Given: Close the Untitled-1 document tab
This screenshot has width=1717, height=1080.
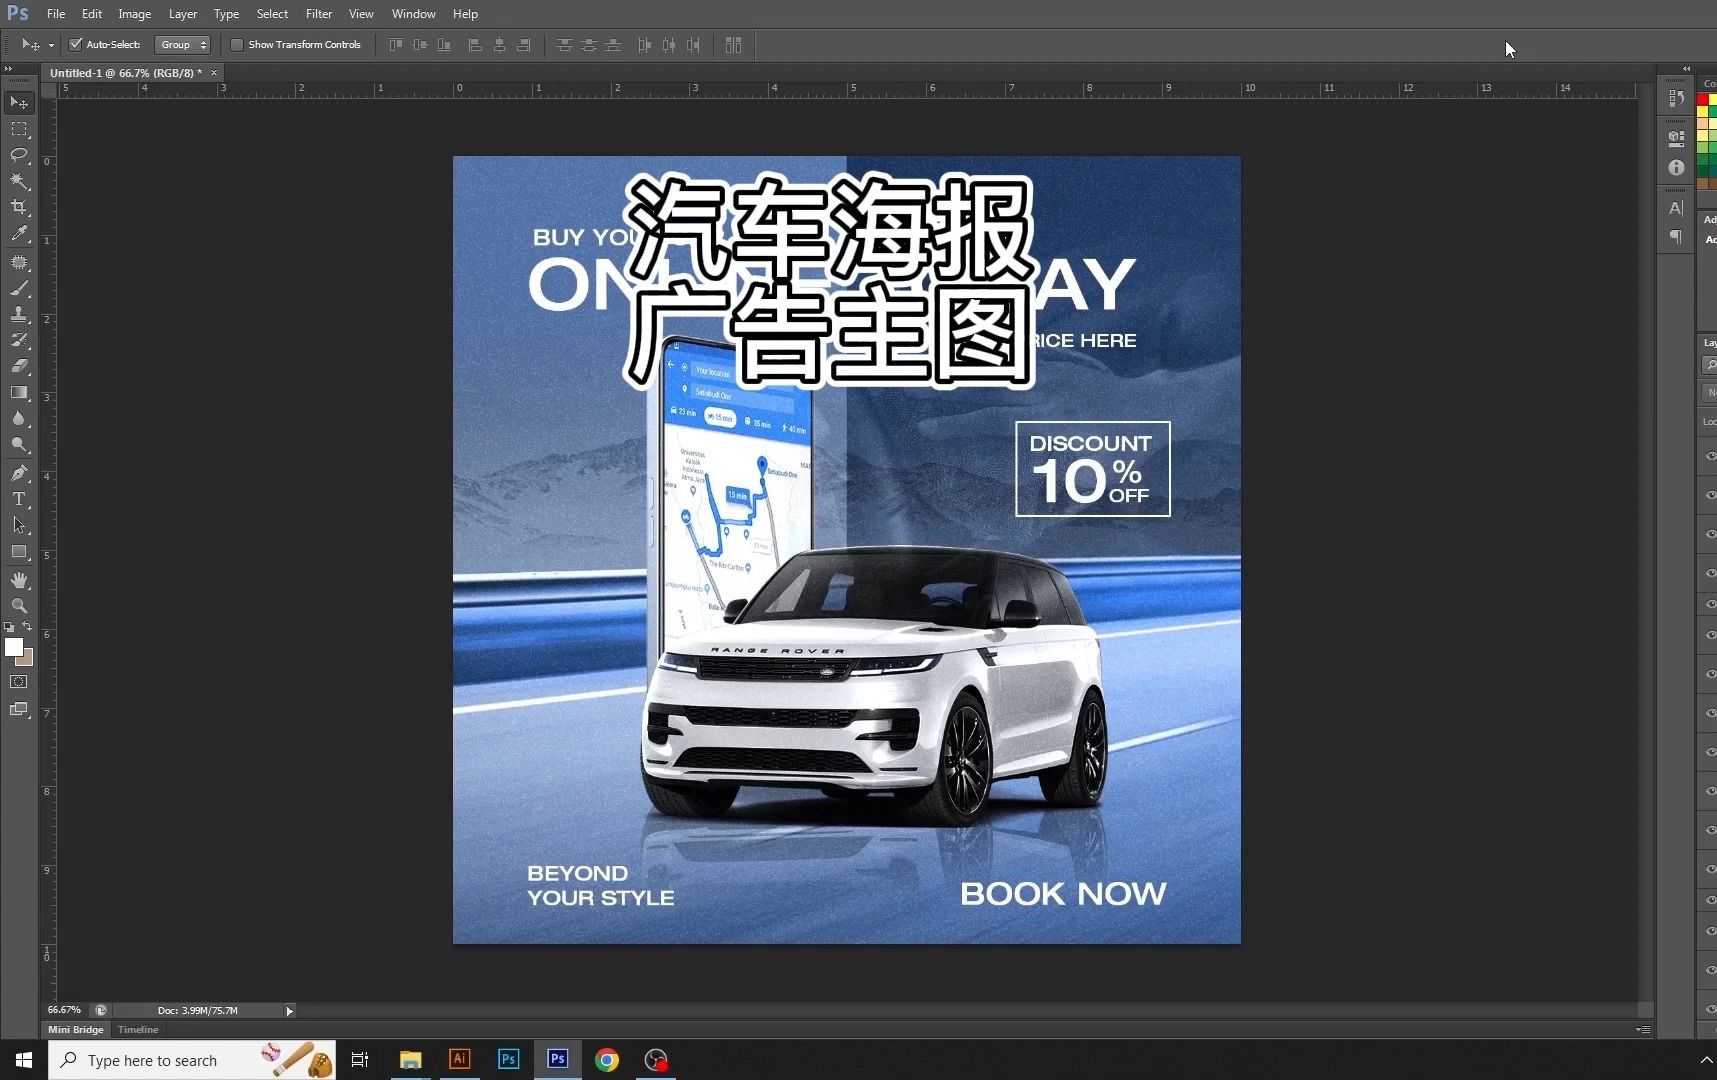Looking at the screenshot, I should 214,73.
